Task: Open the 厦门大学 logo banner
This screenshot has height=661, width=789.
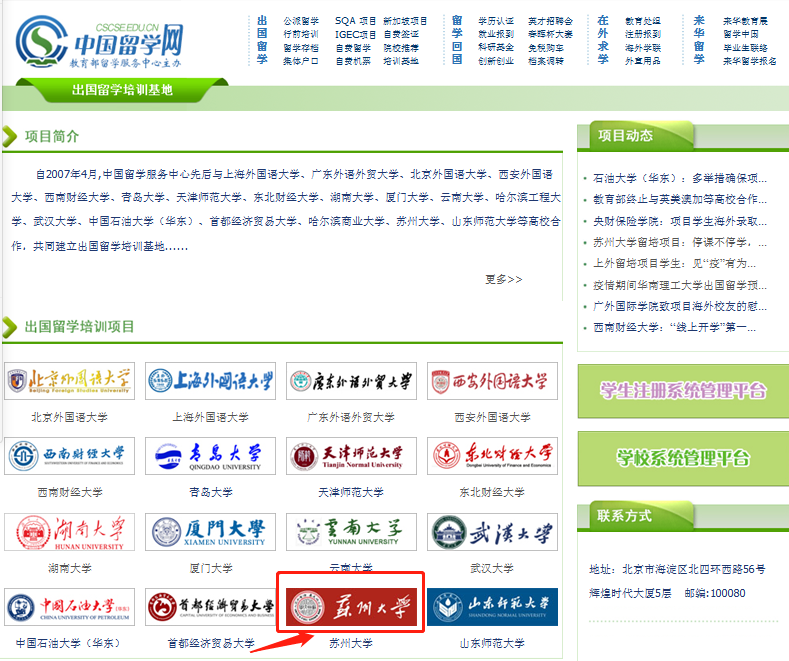Action: pyautogui.click(x=210, y=532)
